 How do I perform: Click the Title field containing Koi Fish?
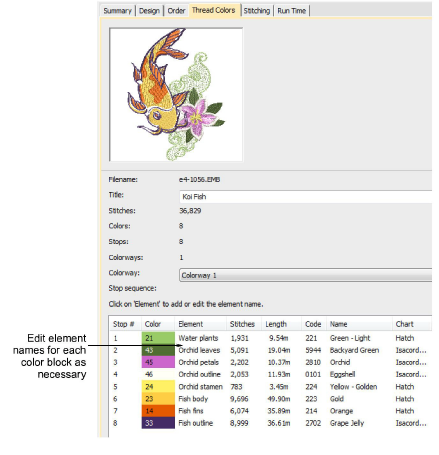305,197
